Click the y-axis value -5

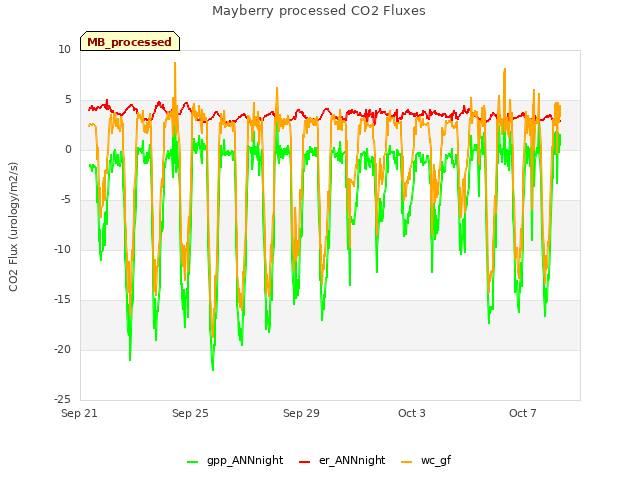tap(66, 200)
